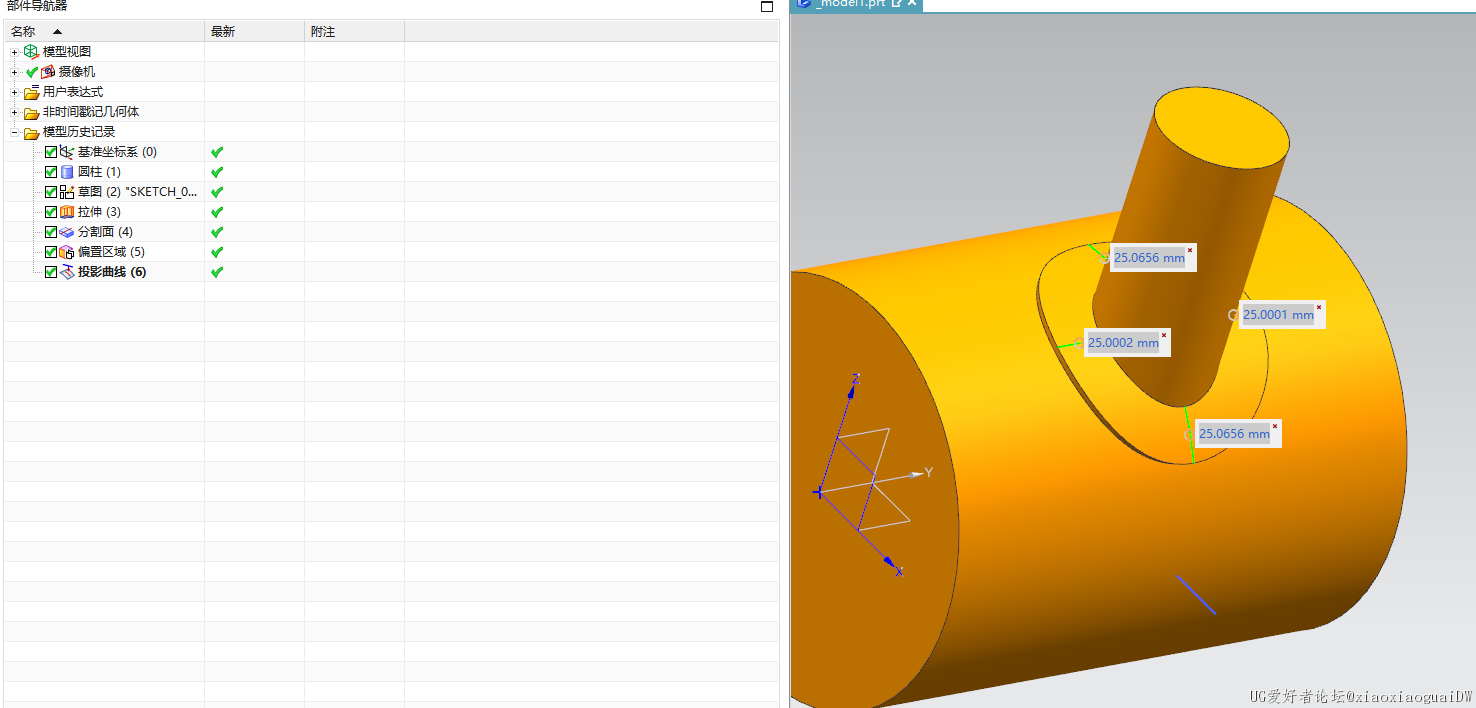Uncheck the 草图 (2) checkbox
The height and width of the screenshot is (708, 1476).
(51, 192)
